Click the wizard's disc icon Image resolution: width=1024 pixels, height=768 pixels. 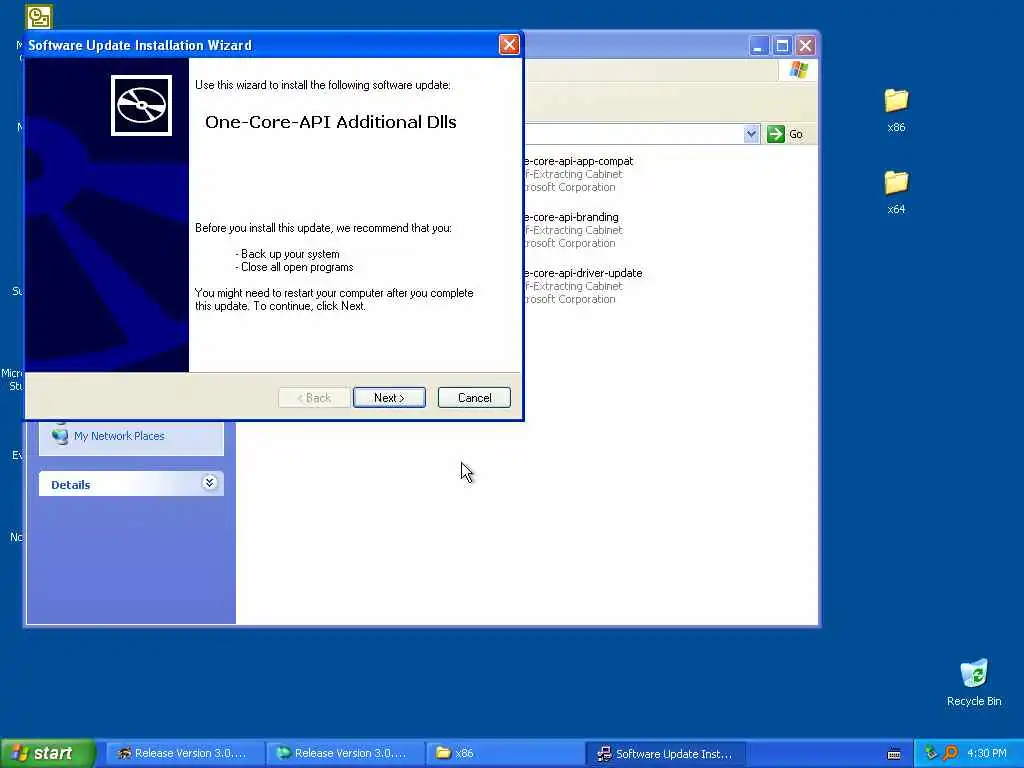point(141,105)
